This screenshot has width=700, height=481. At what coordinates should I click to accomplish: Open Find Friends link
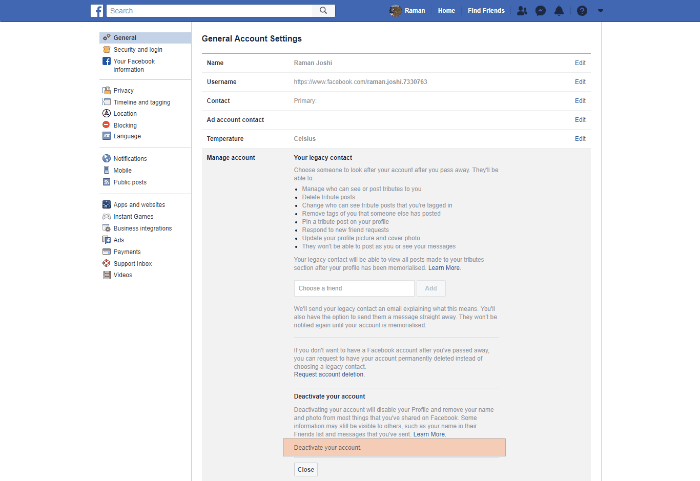[486, 11]
